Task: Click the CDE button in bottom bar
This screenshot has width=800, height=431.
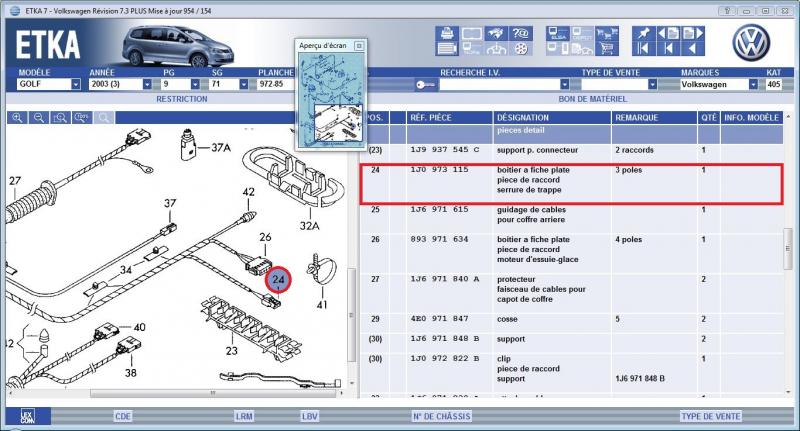Action: click(122, 416)
